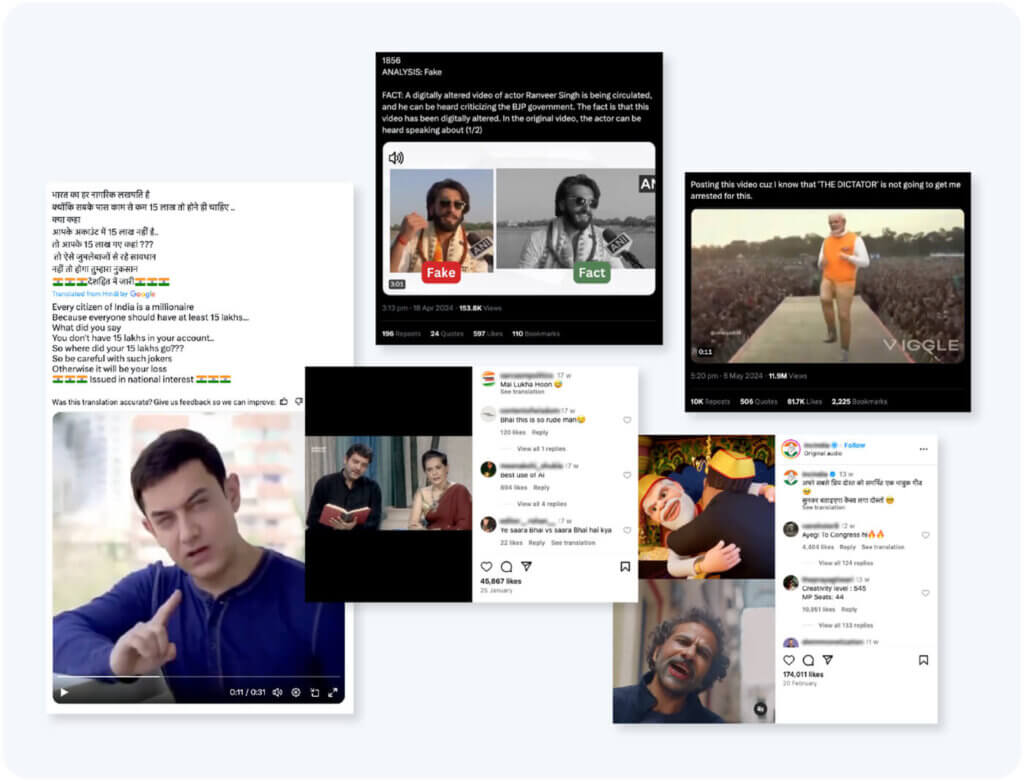Toggle the like heart on the 'best use of AI' comment

[x=628, y=474]
